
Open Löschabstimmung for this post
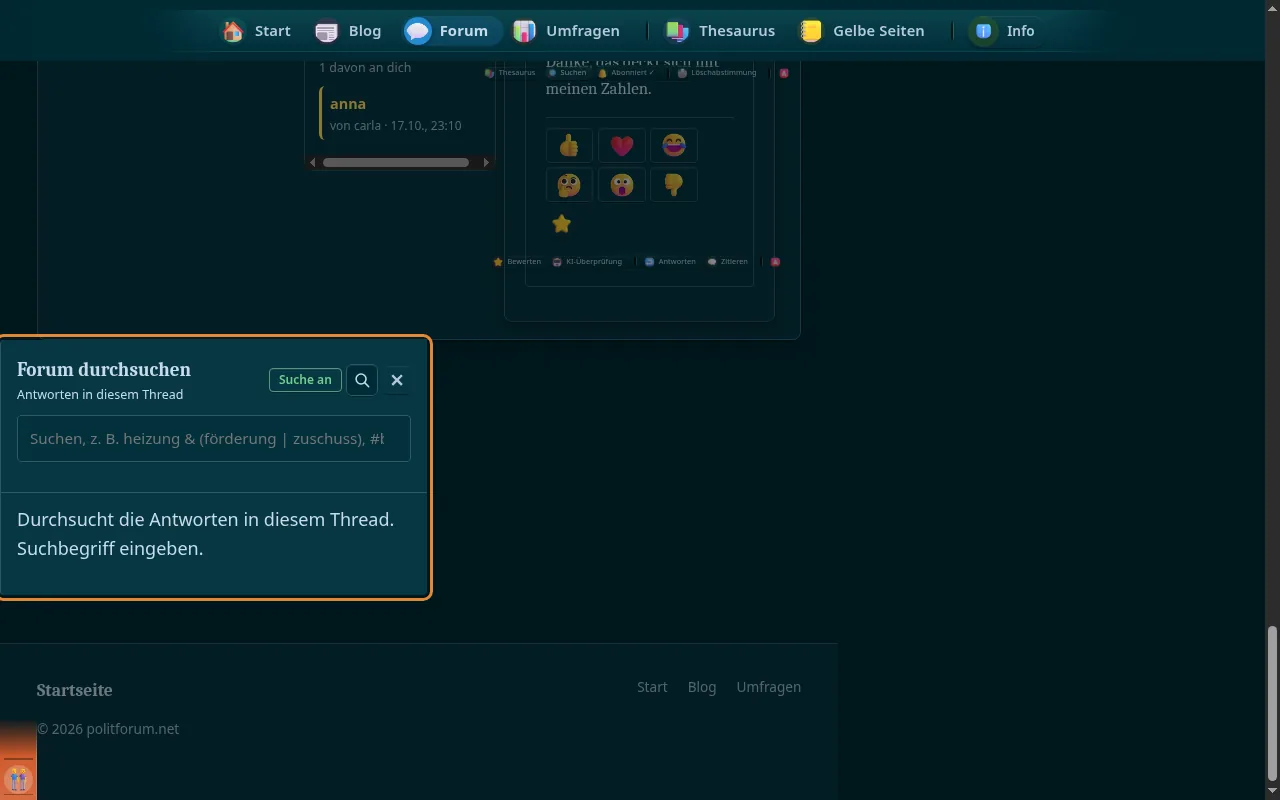[717, 73]
